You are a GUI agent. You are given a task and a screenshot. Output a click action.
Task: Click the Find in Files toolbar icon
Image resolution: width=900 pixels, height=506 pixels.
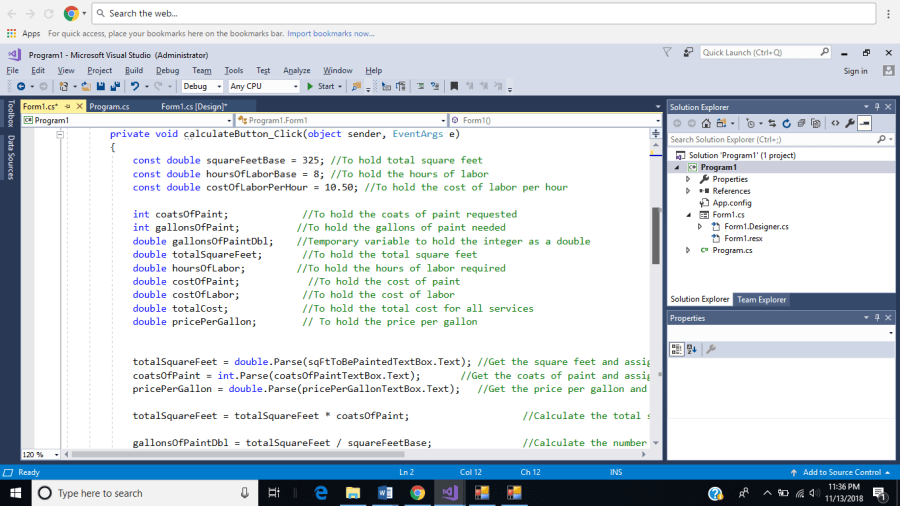pyautogui.click(x=356, y=86)
